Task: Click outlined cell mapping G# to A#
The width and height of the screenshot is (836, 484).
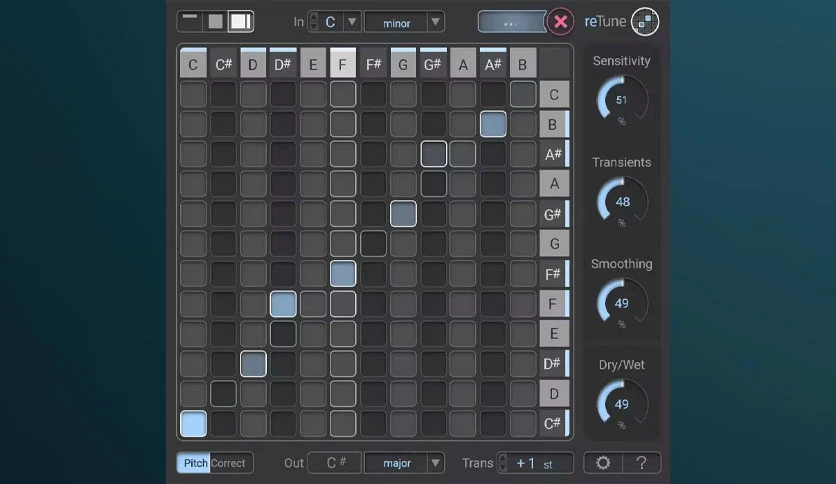Action: pos(433,154)
